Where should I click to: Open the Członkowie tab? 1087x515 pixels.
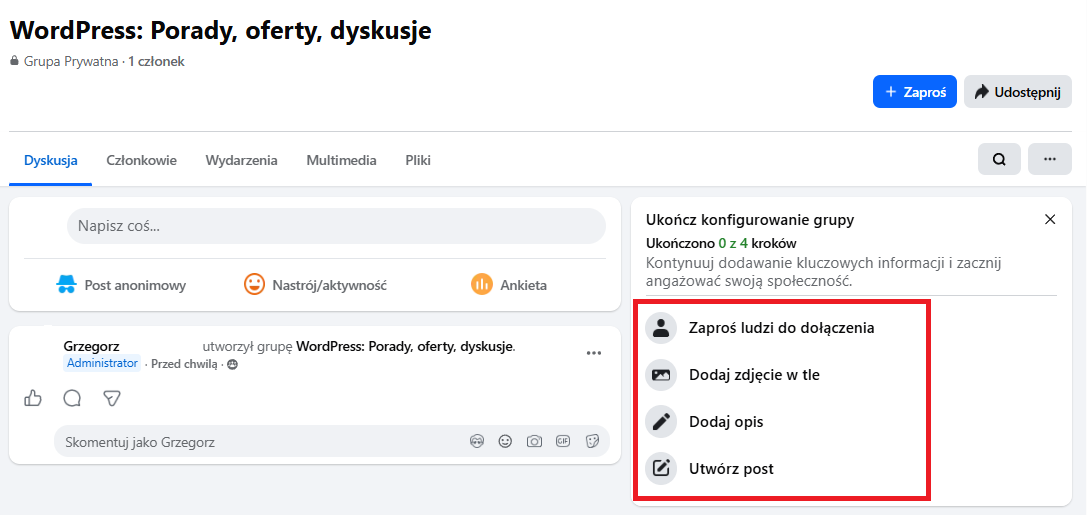141,161
